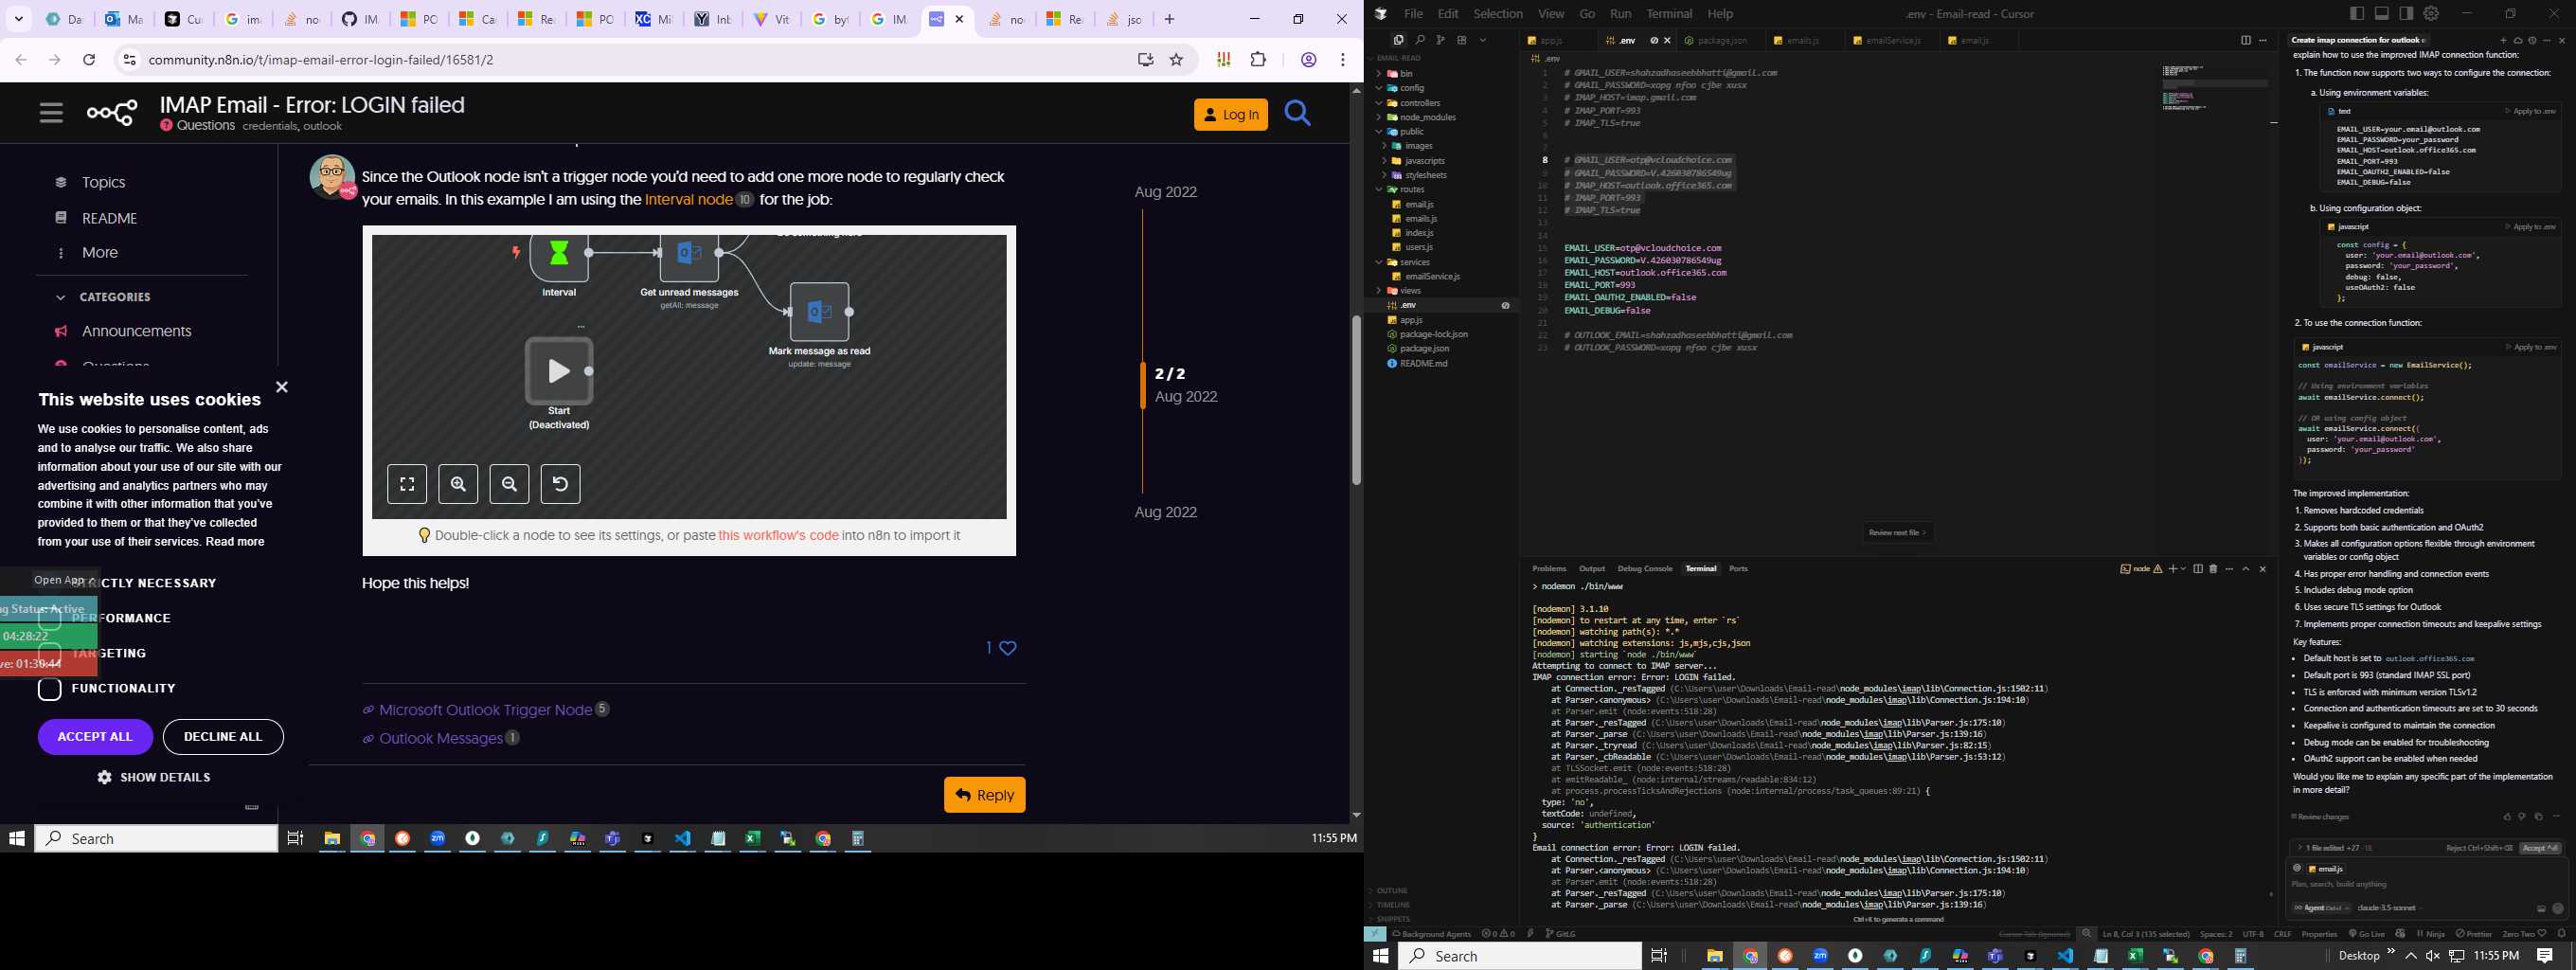This screenshot has height=970, width=2576.
Task: Bookmark this page with the Chrome star icon
Action: [1177, 60]
